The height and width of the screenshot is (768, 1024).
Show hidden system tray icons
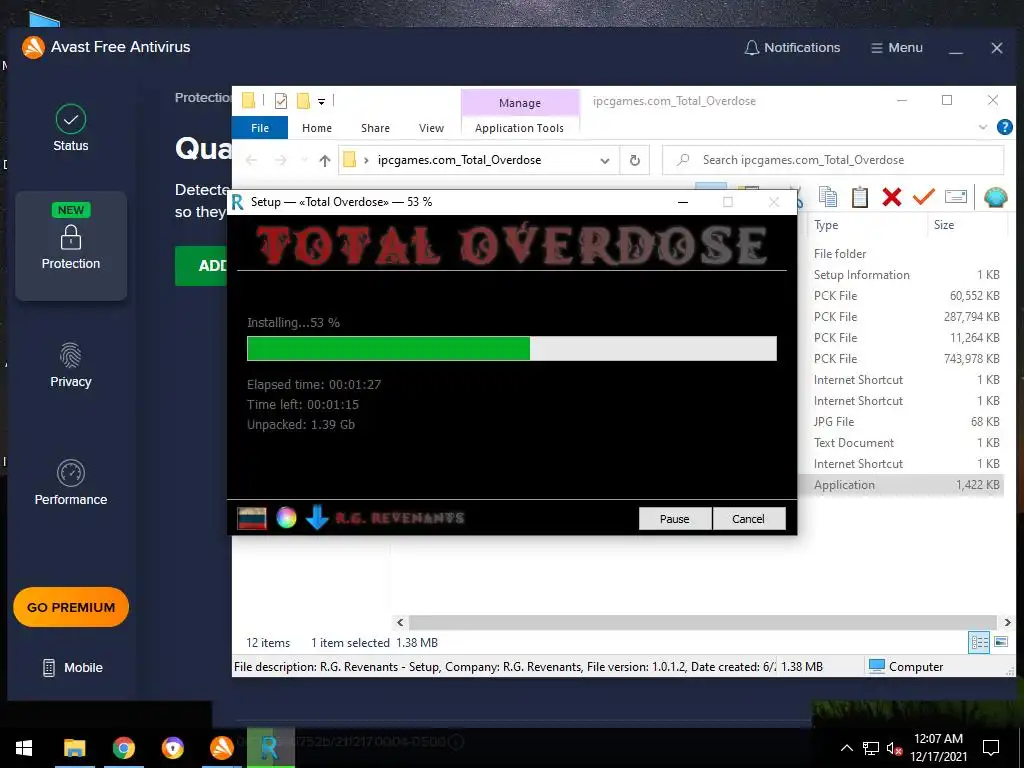pos(846,748)
